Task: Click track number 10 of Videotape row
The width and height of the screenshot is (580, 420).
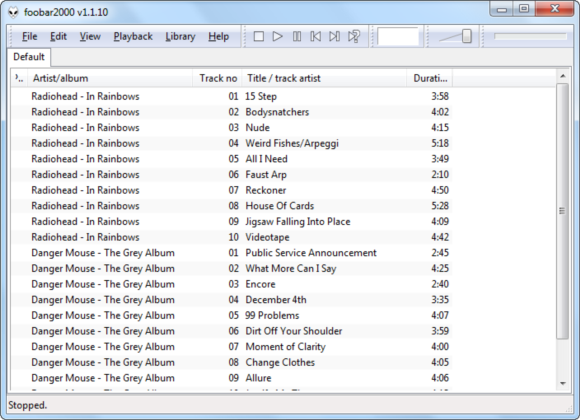Action: pos(233,237)
